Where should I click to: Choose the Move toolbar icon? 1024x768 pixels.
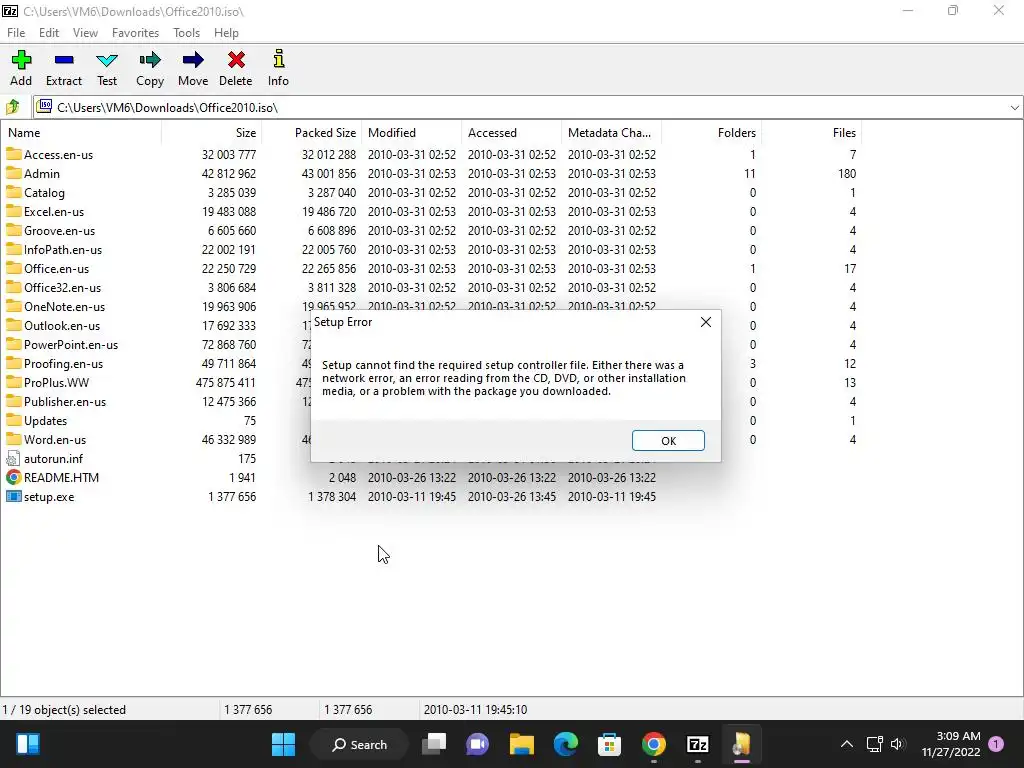[193, 60]
